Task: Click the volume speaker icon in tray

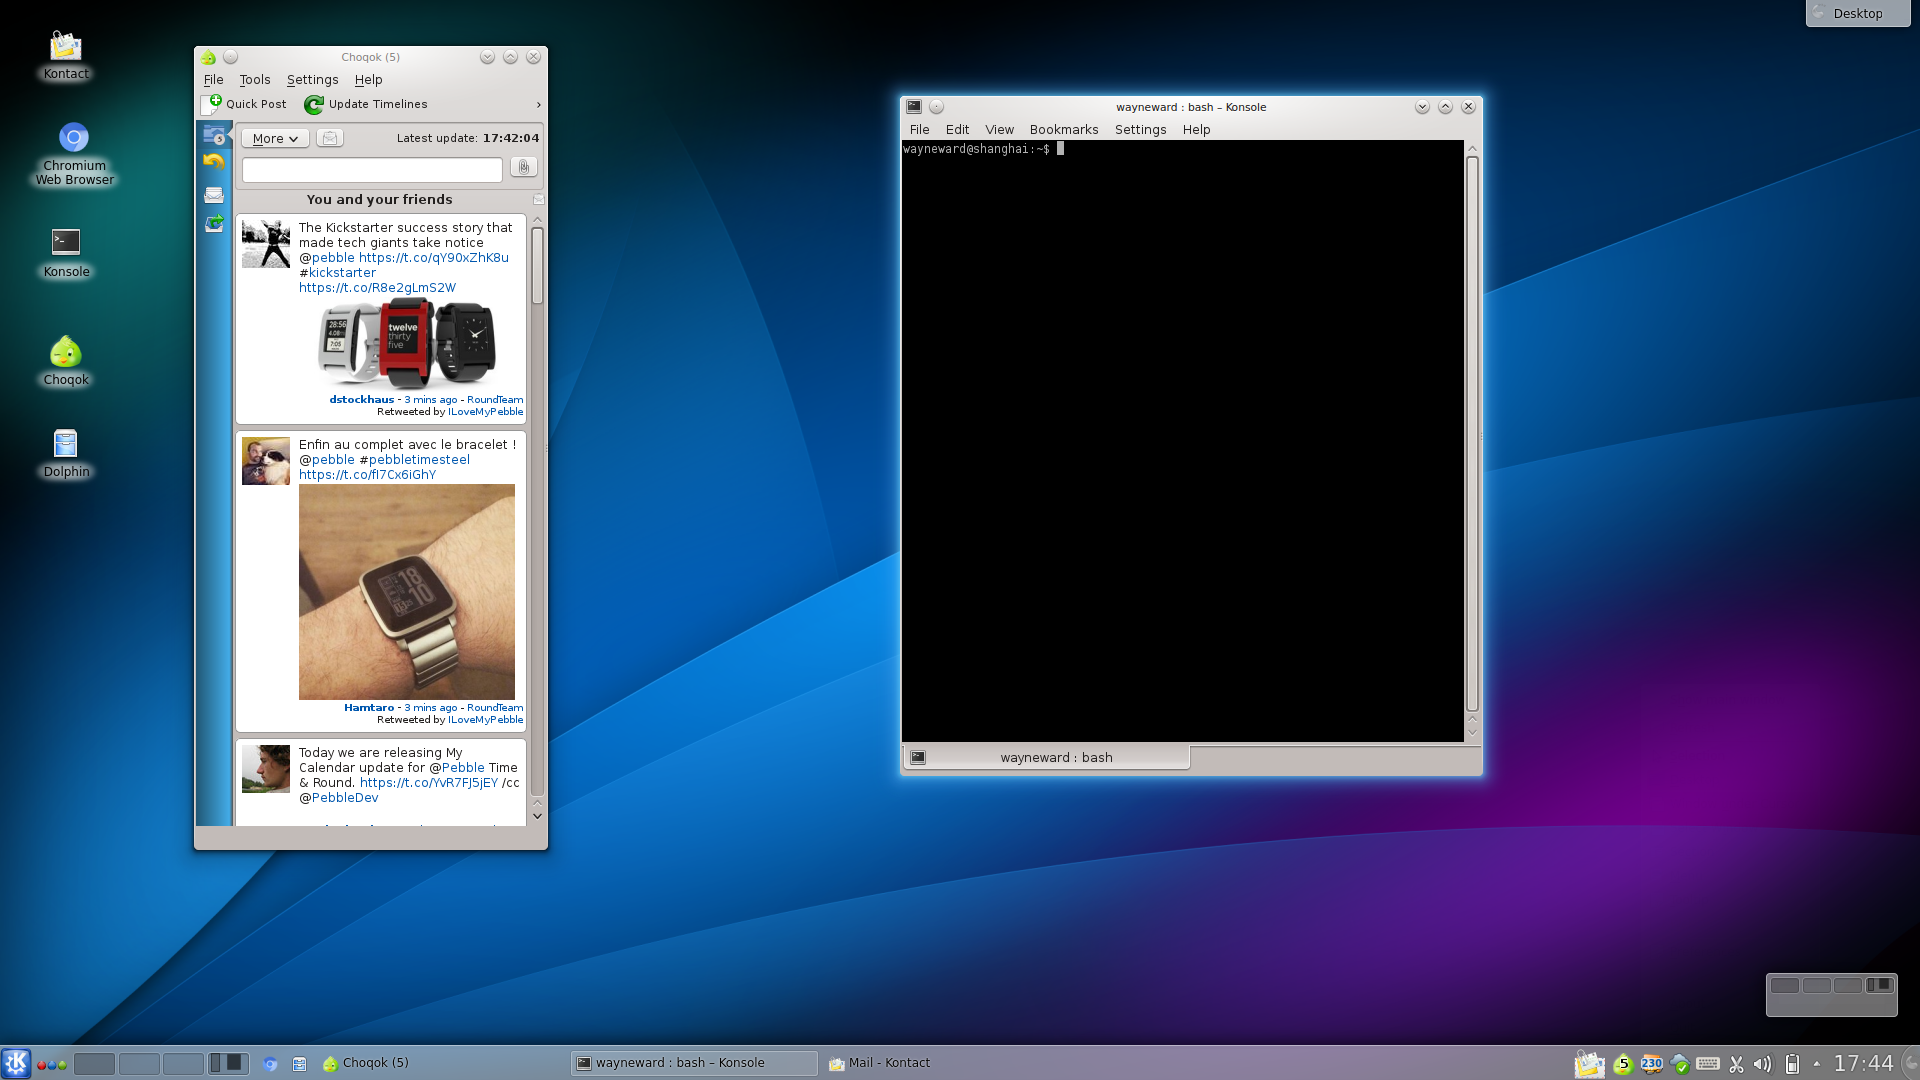Action: coord(1763,1064)
